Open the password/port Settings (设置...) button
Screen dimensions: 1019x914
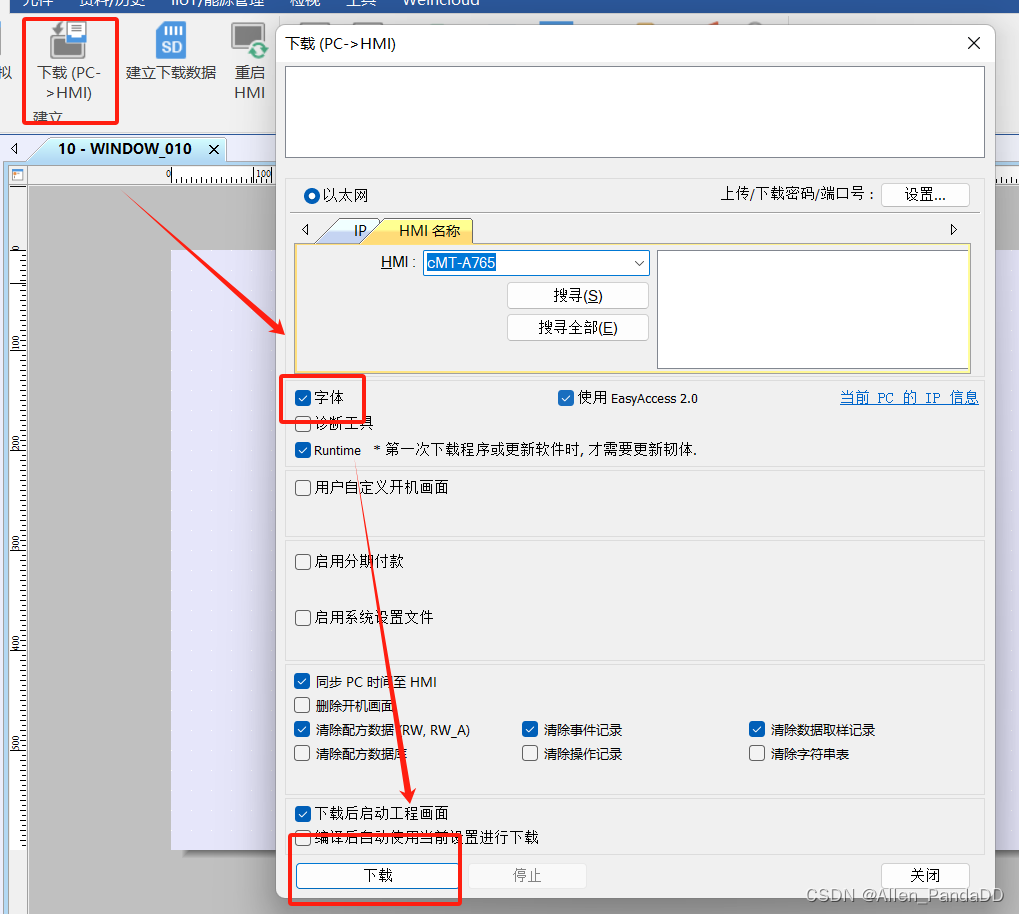(x=925, y=194)
